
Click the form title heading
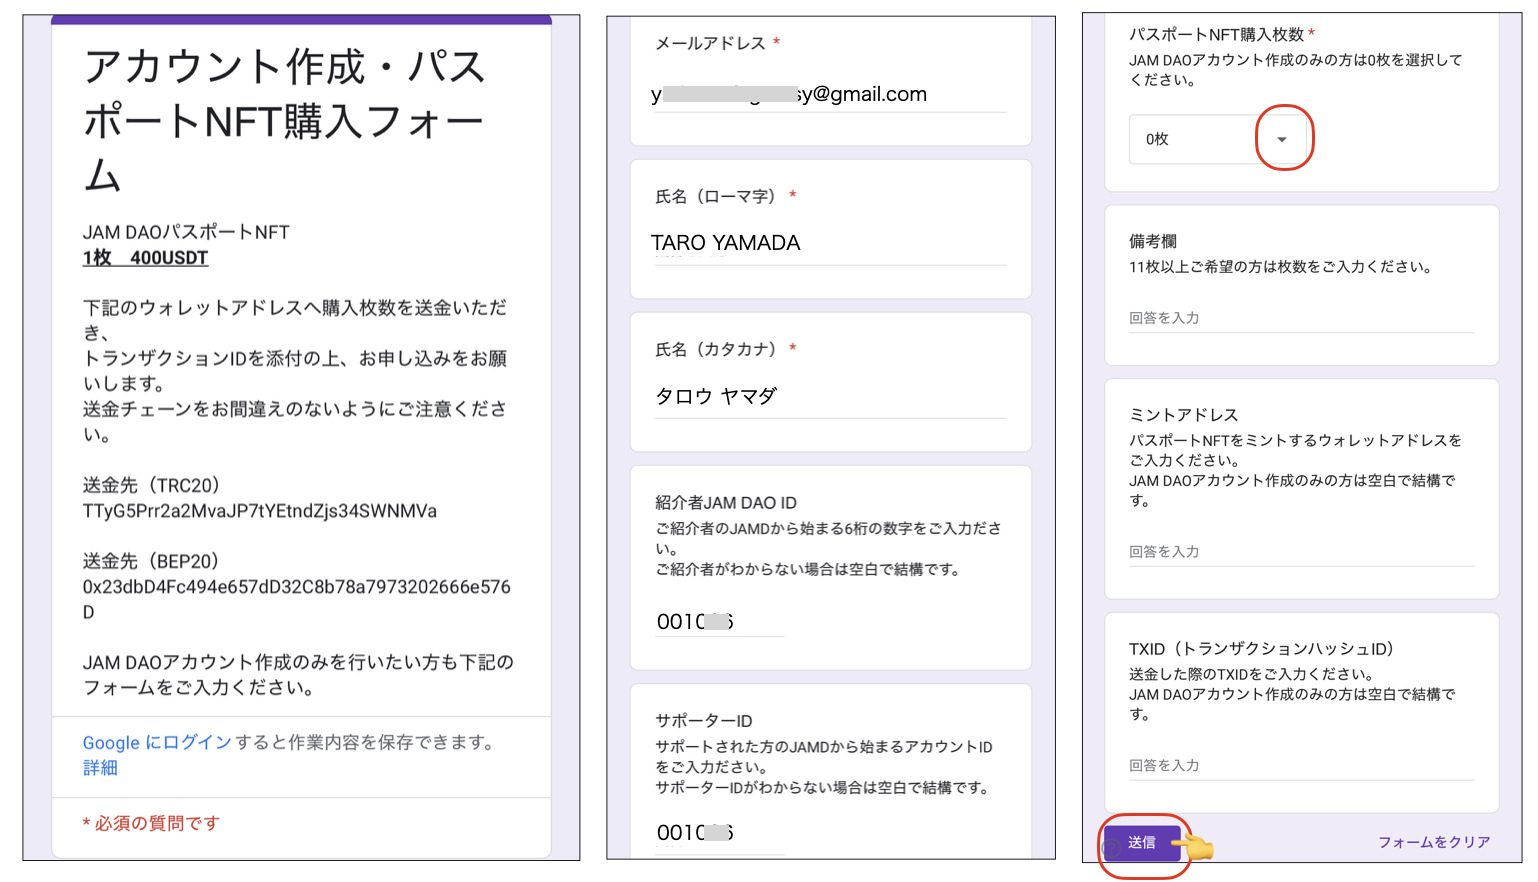pos(285,121)
